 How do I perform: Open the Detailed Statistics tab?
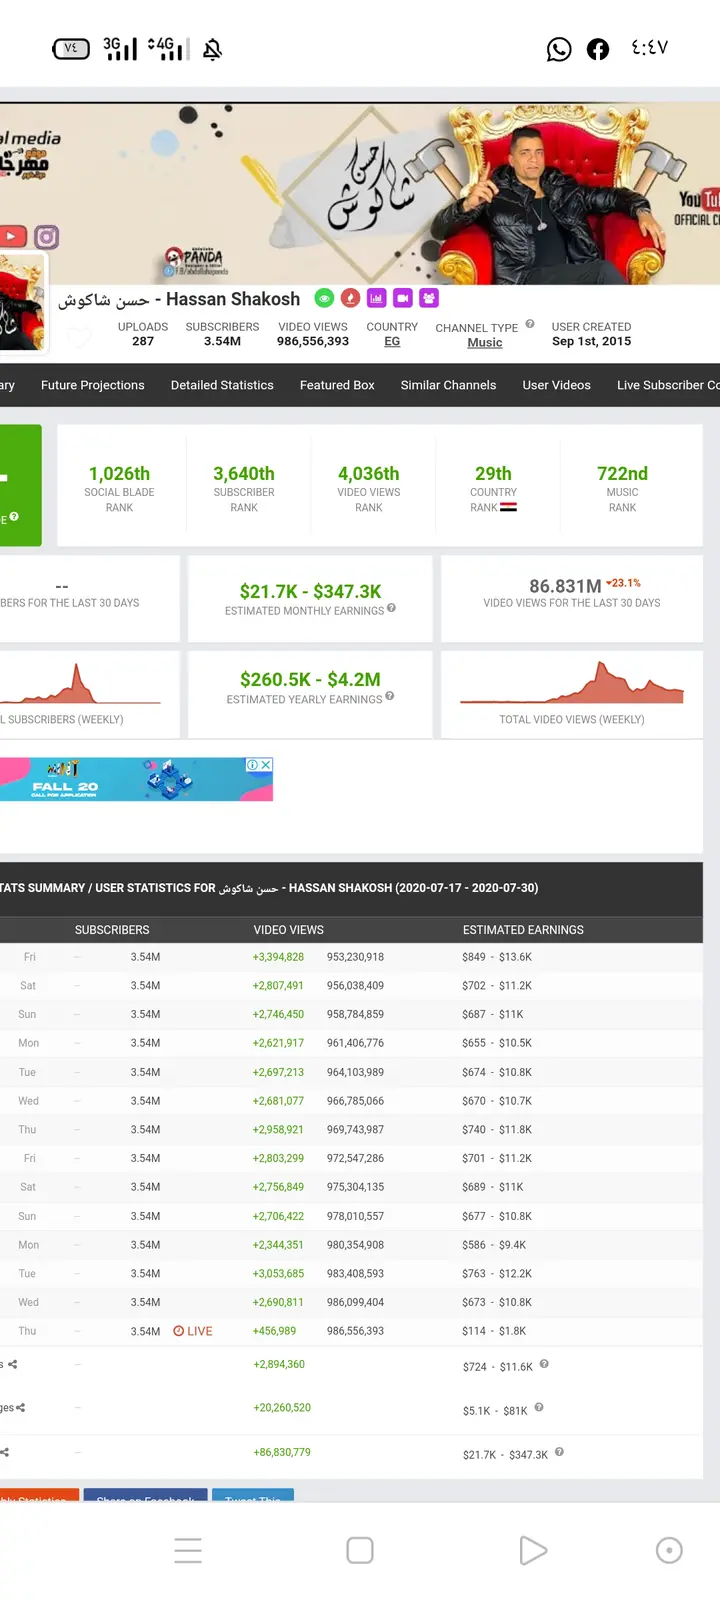[x=222, y=385]
